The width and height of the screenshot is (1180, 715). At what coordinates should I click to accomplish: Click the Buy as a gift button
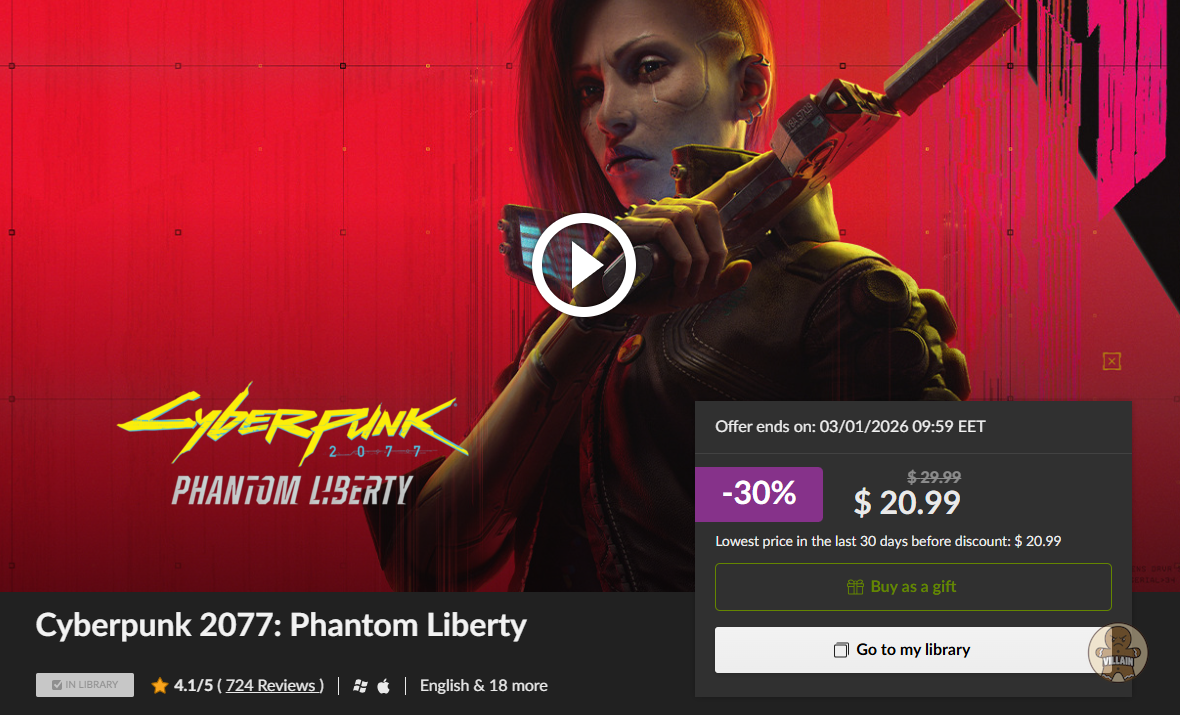click(913, 587)
